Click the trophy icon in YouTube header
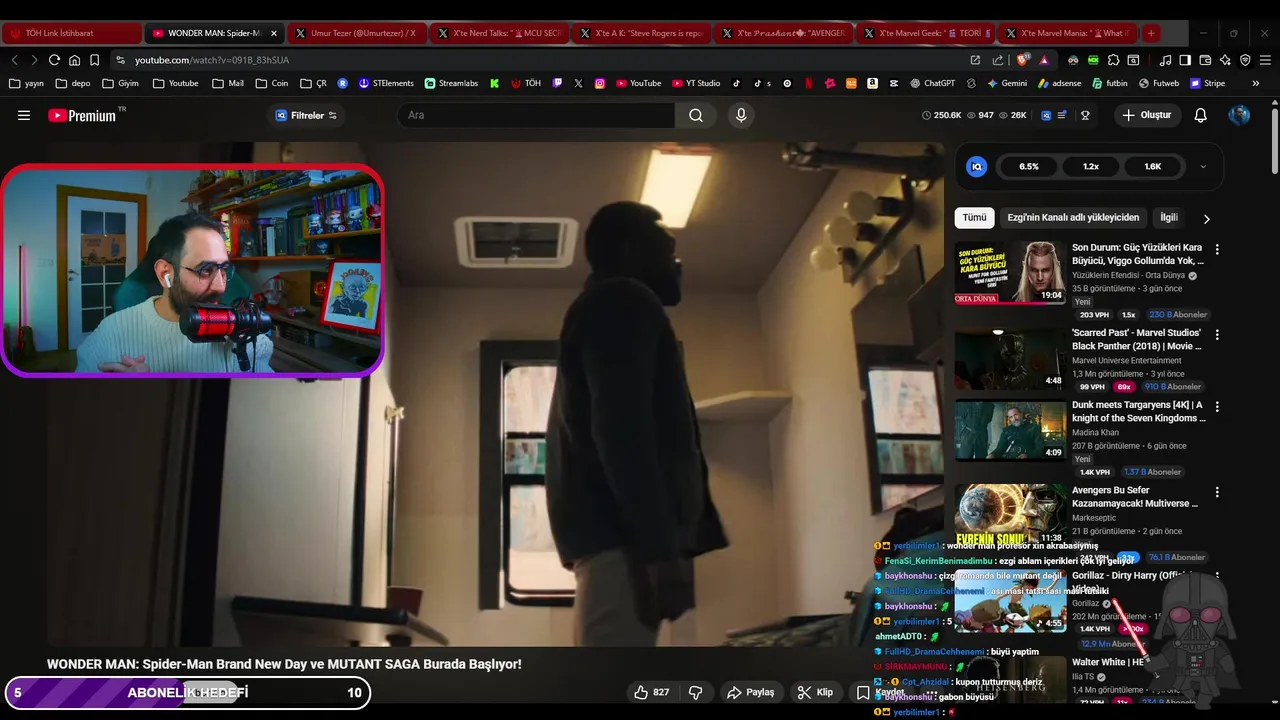 click(1085, 115)
